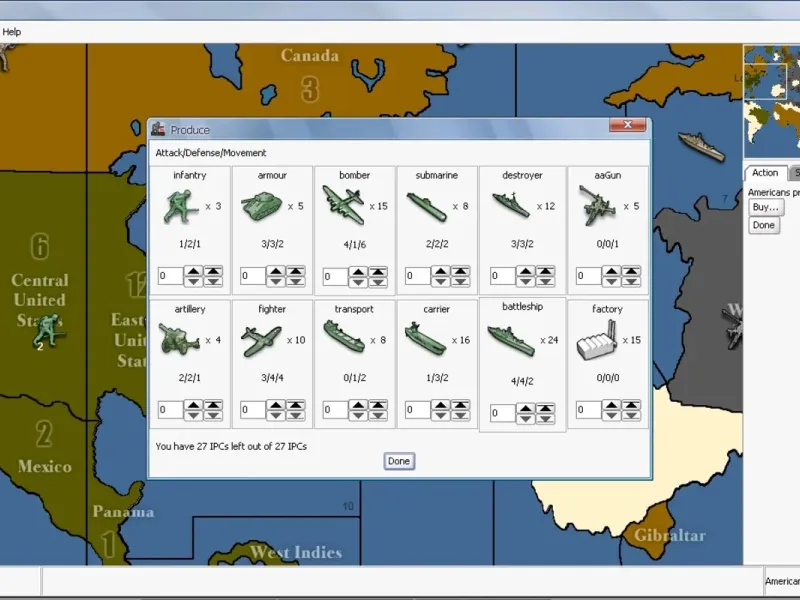Switch to the Action tab

765,173
